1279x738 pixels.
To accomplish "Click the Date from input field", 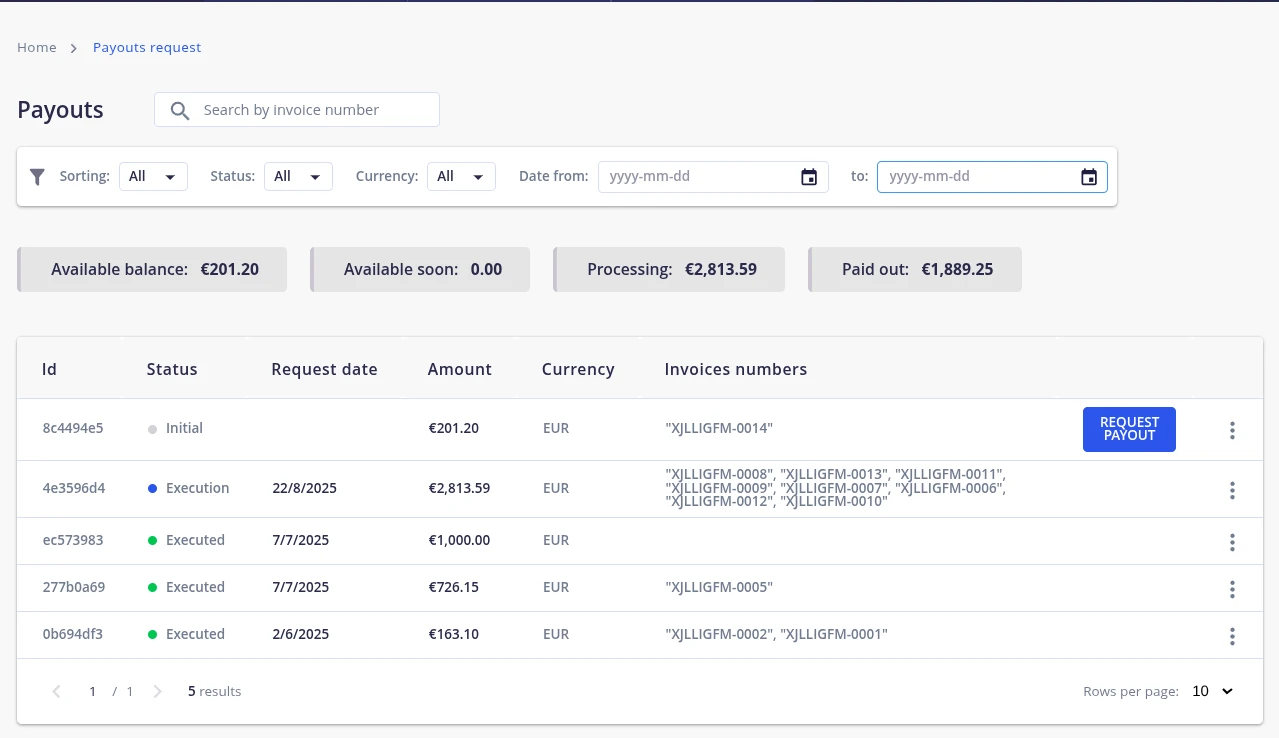I will [713, 177].
